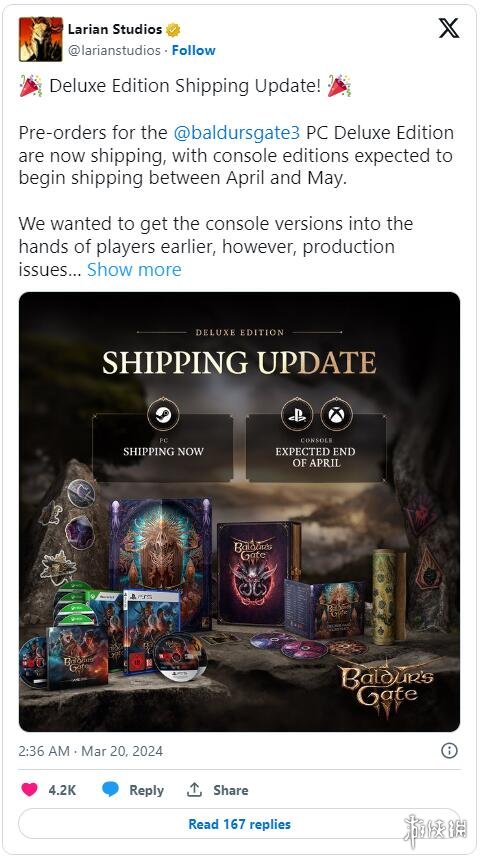Click Read 167 replies button

pos(239,824)
